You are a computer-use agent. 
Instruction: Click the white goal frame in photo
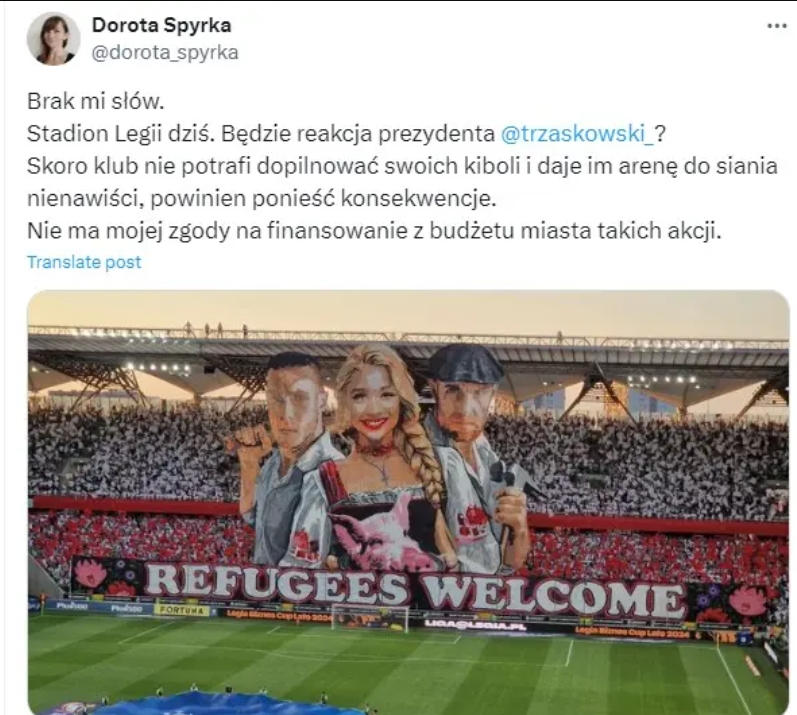(x=370, y=617)
